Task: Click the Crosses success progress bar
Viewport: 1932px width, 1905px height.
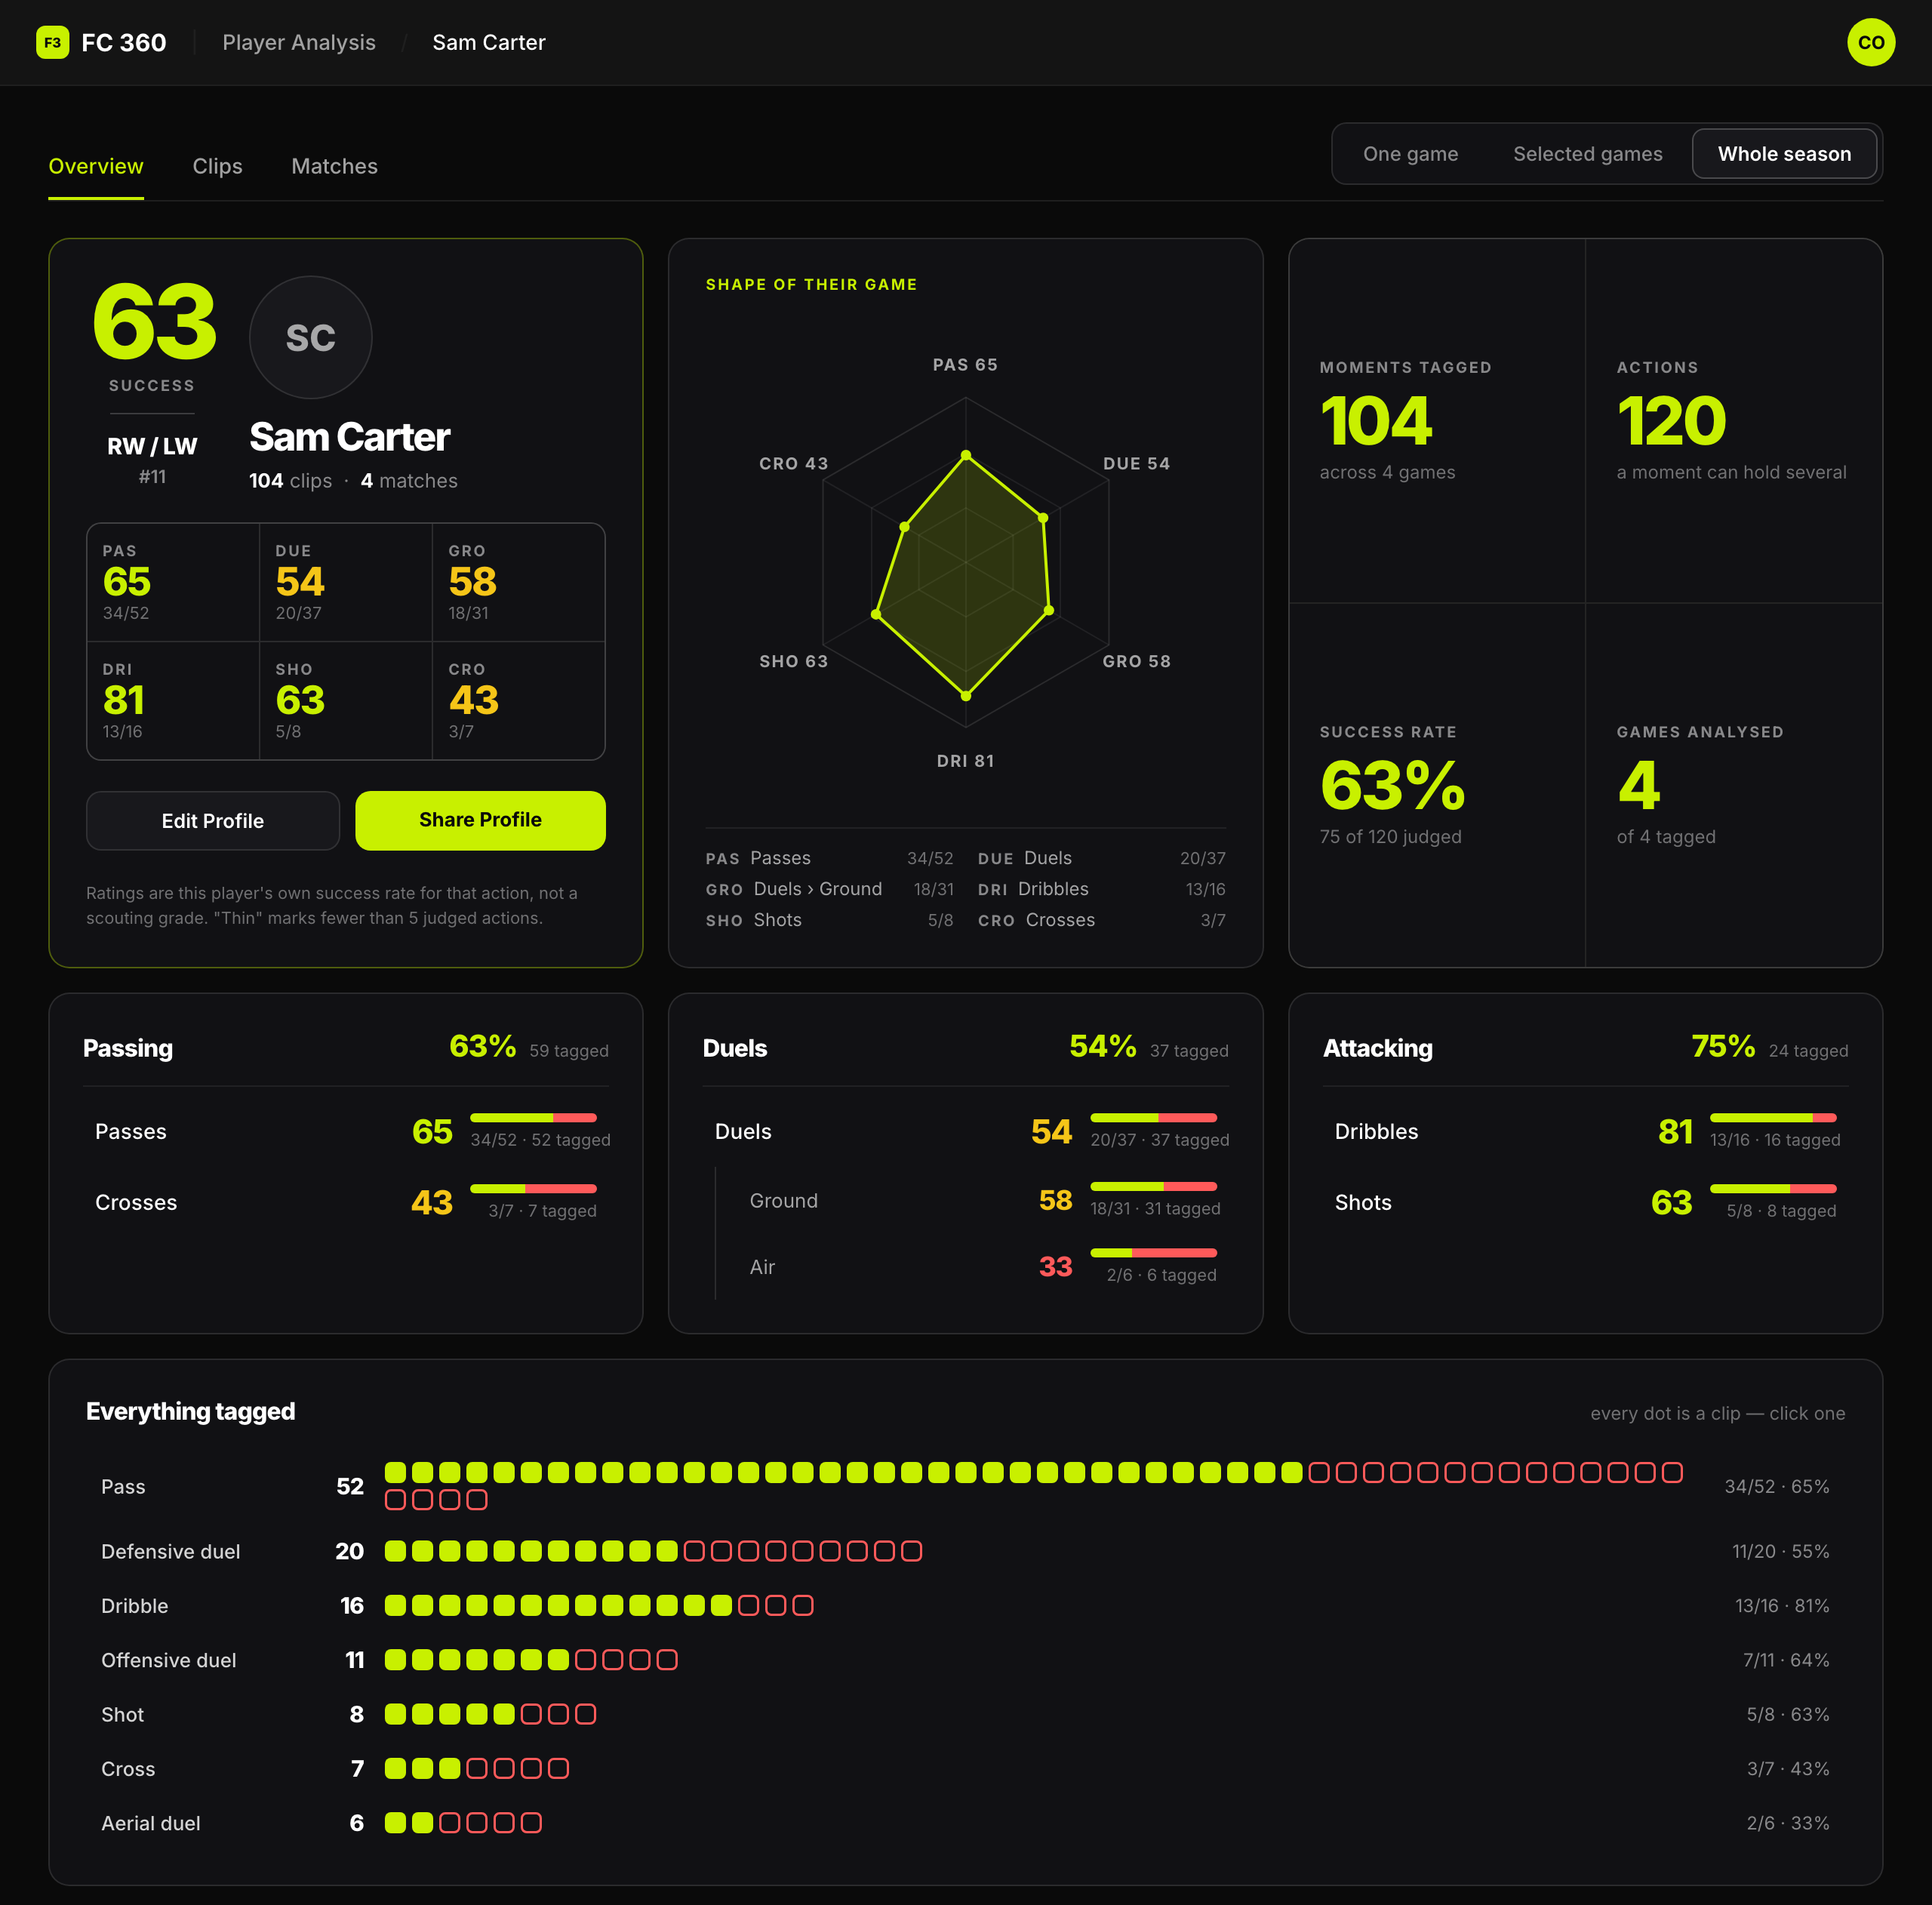Action: tap(533, 1188)
